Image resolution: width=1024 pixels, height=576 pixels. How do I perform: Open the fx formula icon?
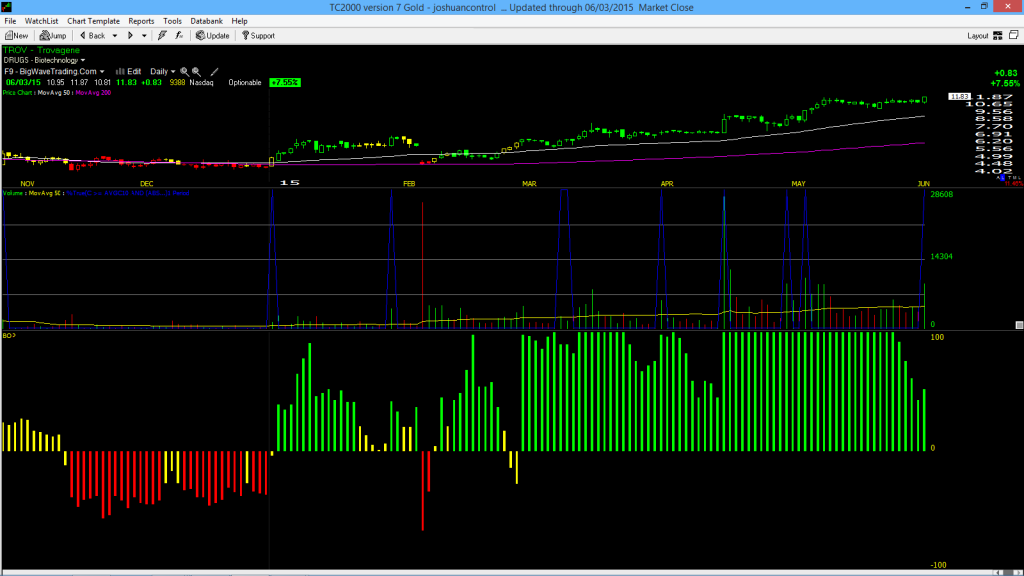click(x=179, y=36)
